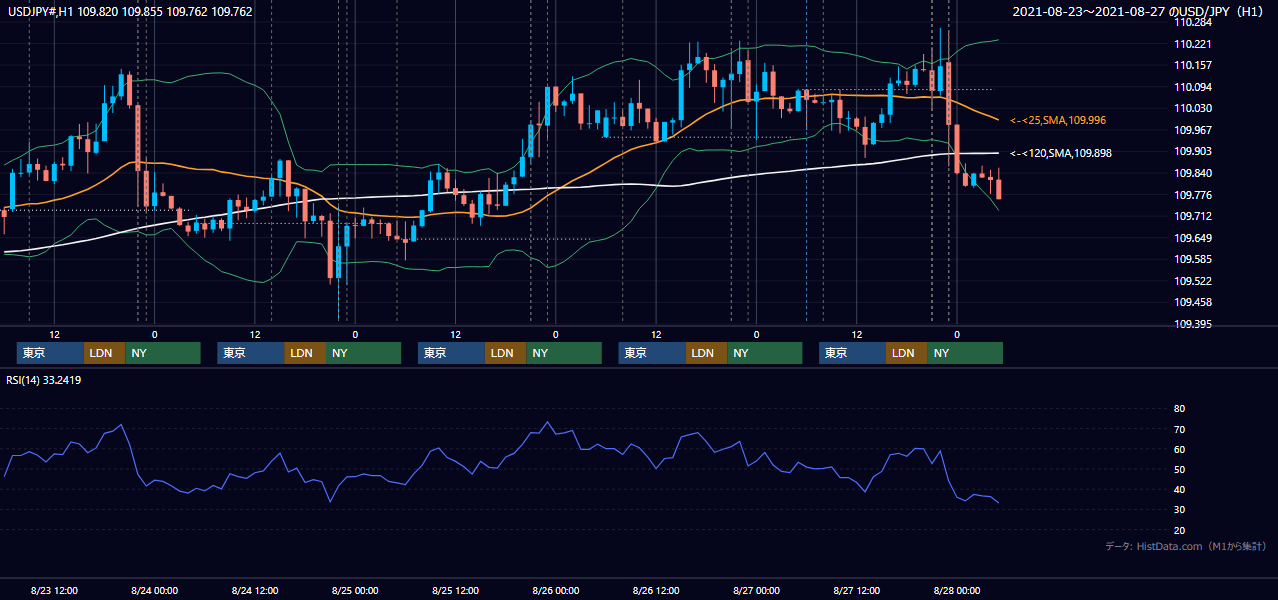Viewport: 1278px width, 600px height.
Task: Click the rightmost LDN session box
Action: [x=906, y=353]
